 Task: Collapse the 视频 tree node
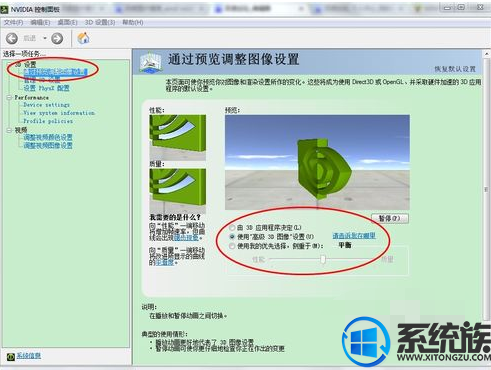tap(9, 130)
